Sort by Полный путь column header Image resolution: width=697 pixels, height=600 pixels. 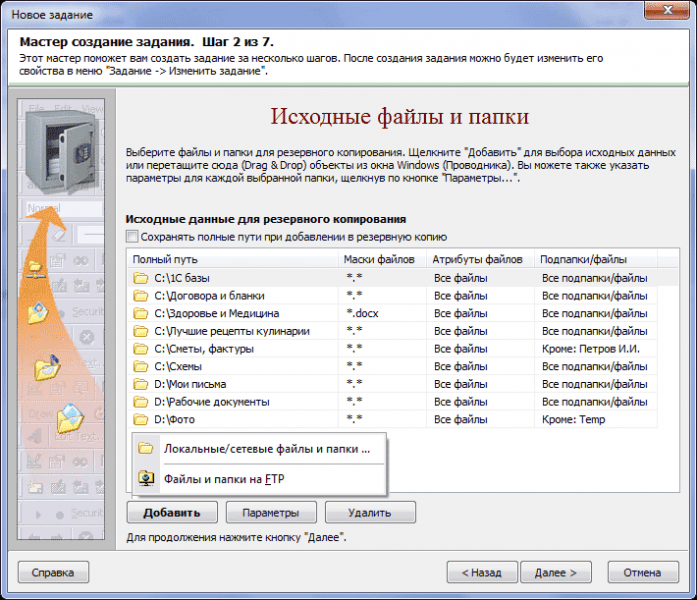coord(233,259)
